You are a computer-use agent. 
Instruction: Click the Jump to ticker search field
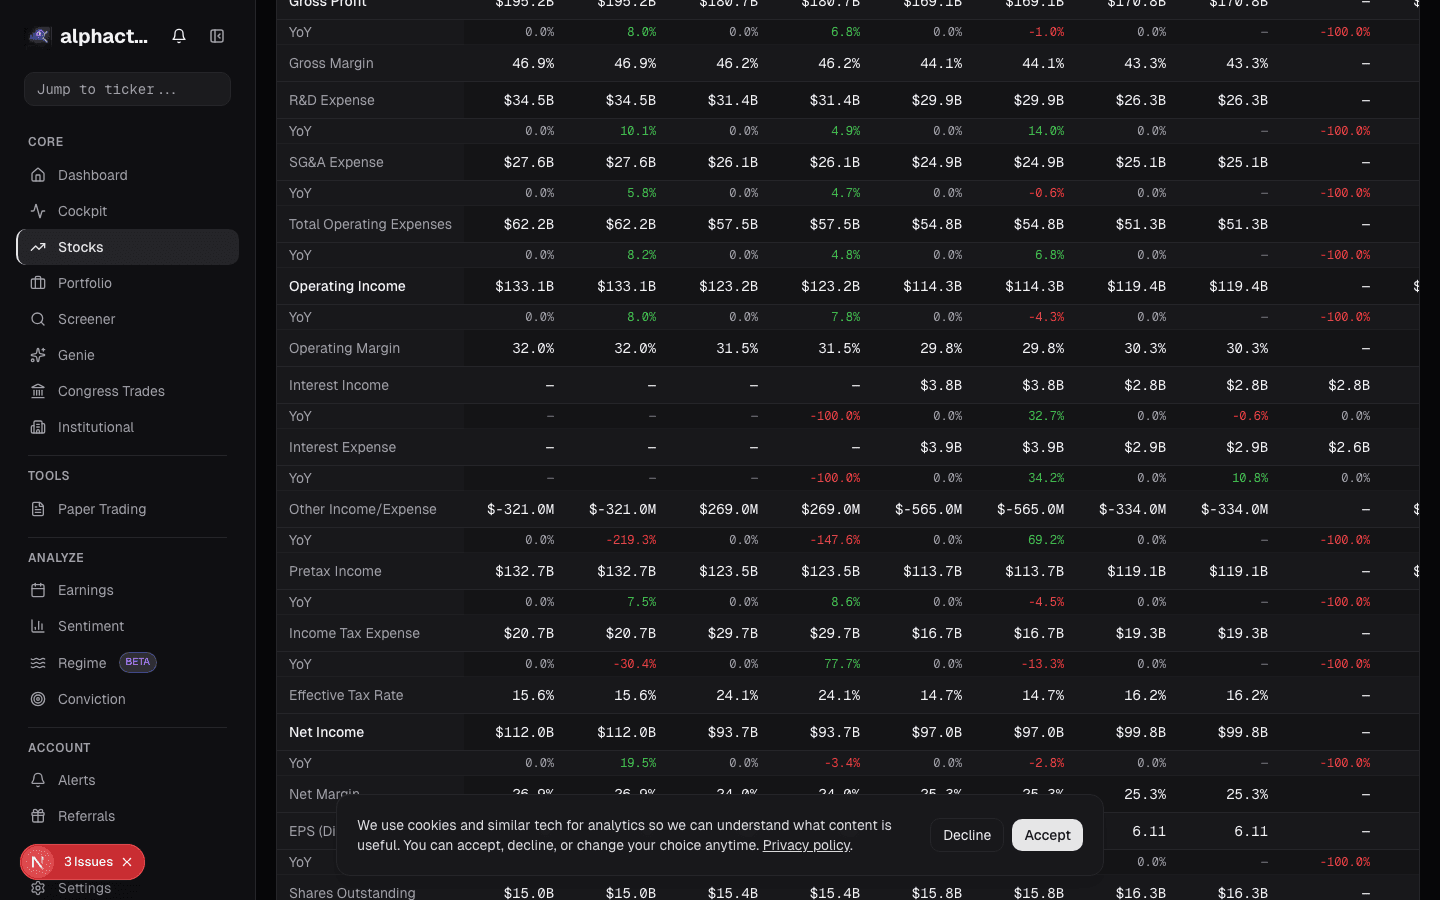tap(127, 89)
